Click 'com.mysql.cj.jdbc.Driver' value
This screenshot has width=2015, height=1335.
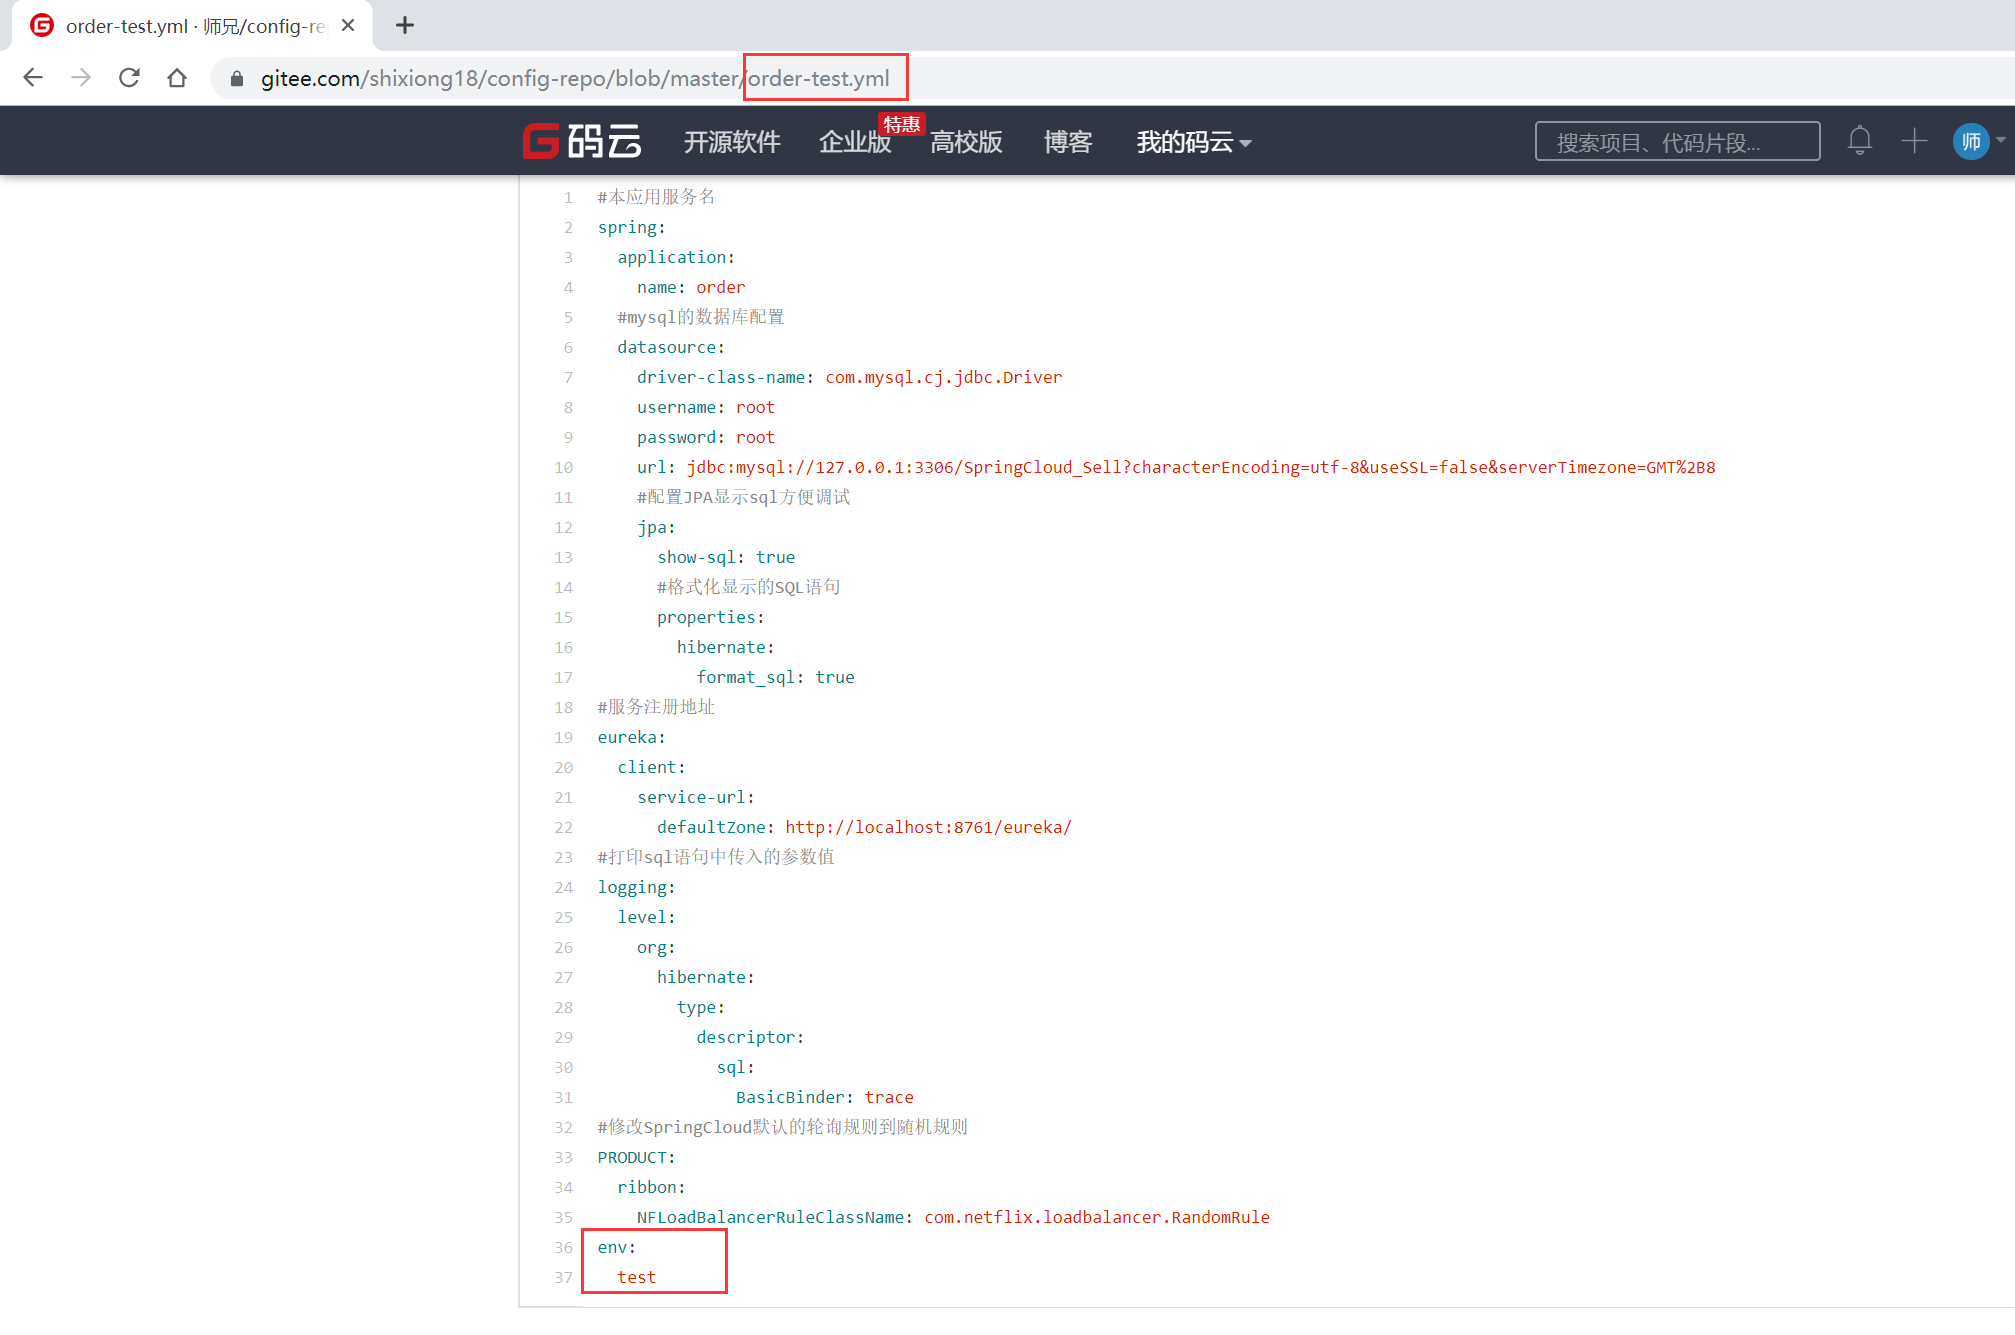pos(943,378)
